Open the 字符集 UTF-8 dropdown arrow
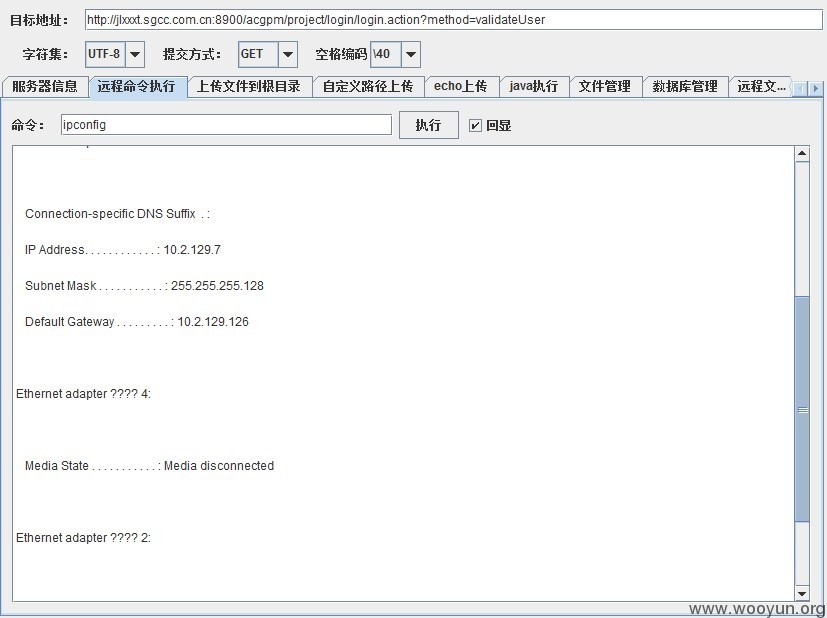The image size is (827, 618). (x=135, y=54)
